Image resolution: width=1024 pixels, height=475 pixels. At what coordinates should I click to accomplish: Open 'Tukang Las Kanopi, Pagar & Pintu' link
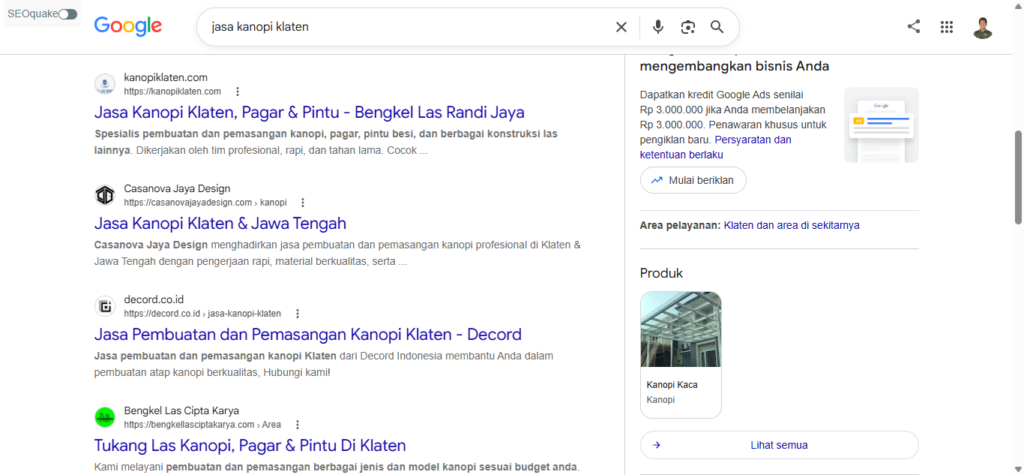point(250,446)
